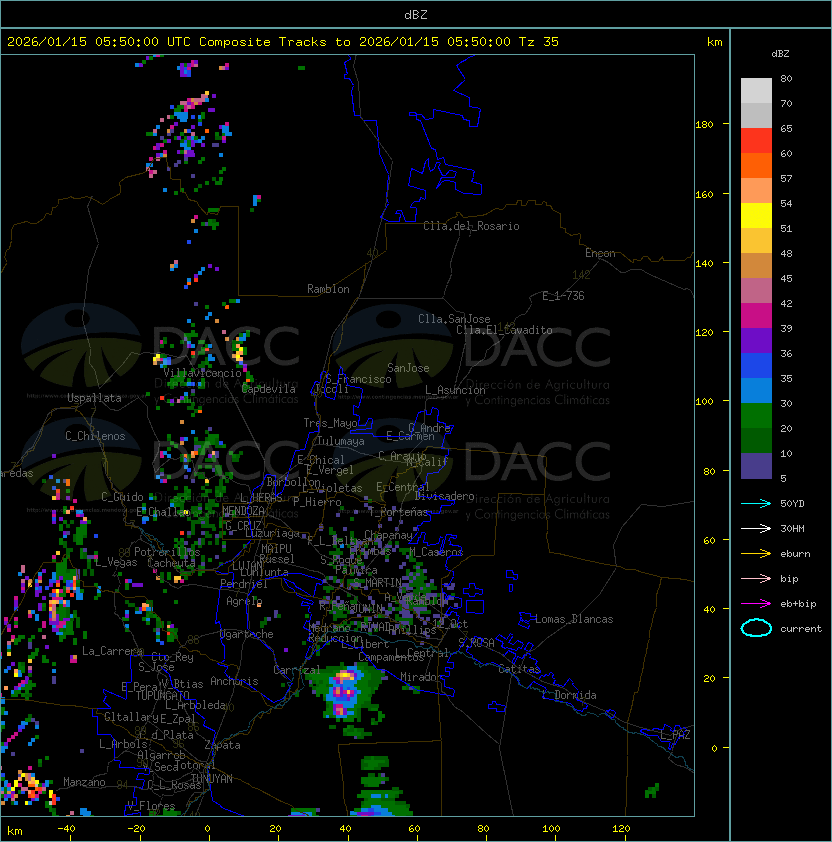
Task: Click the white 30HM arrow in legend
Action: point(756,528)
